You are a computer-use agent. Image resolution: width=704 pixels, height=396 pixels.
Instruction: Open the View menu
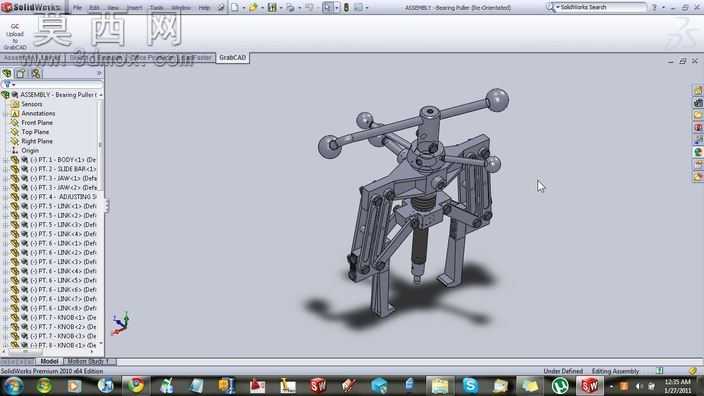pos(113,8)
